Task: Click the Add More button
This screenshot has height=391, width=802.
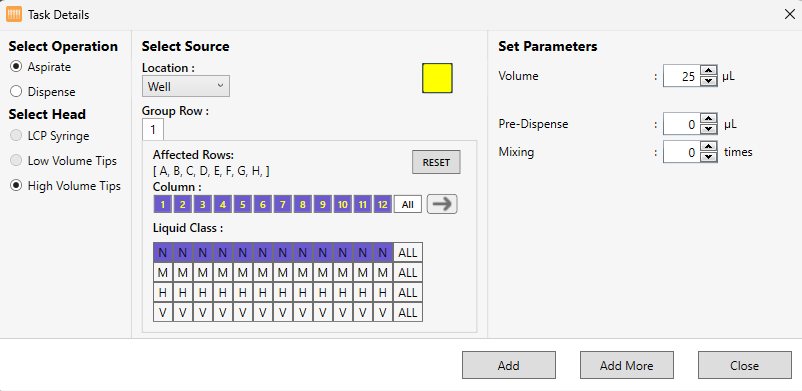Action: [x=627, y=365]
